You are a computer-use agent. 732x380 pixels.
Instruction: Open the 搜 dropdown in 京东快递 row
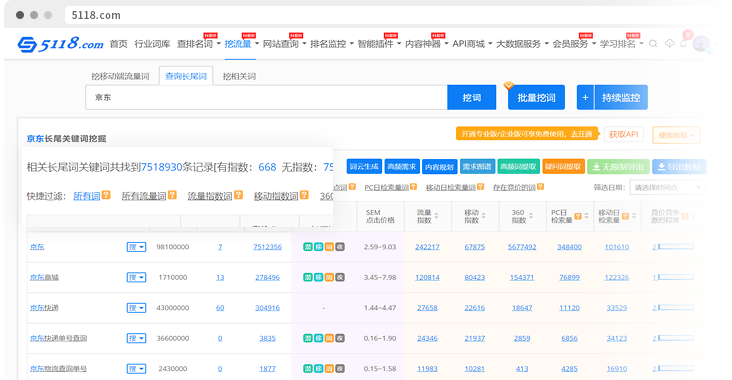pos(136,308)
